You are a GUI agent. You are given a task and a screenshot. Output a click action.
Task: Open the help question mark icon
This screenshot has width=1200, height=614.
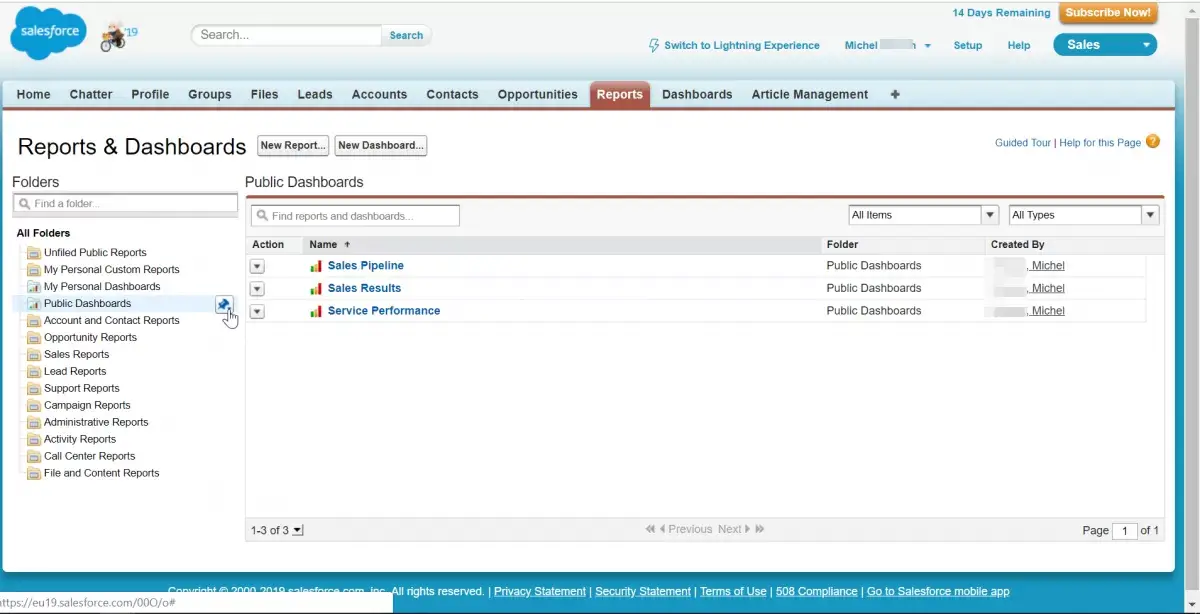point(1153,142)
